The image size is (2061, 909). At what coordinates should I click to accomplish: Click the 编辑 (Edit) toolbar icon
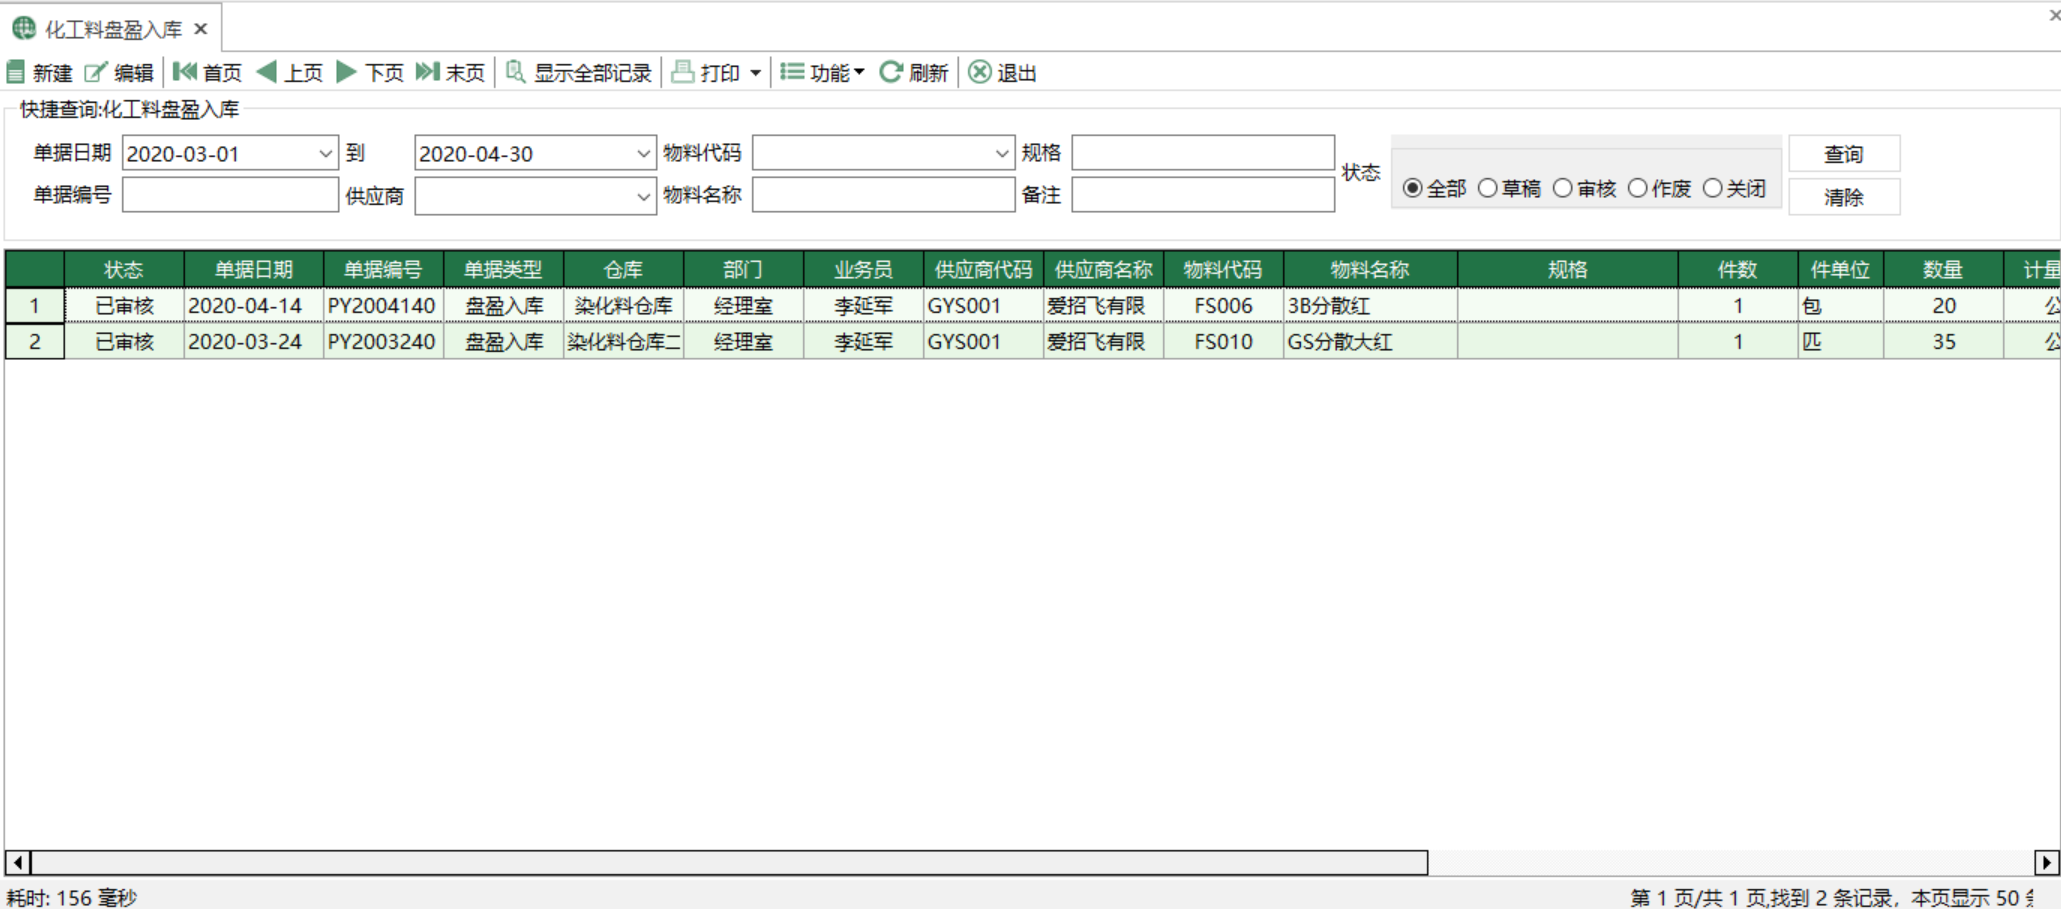[96, 72]
